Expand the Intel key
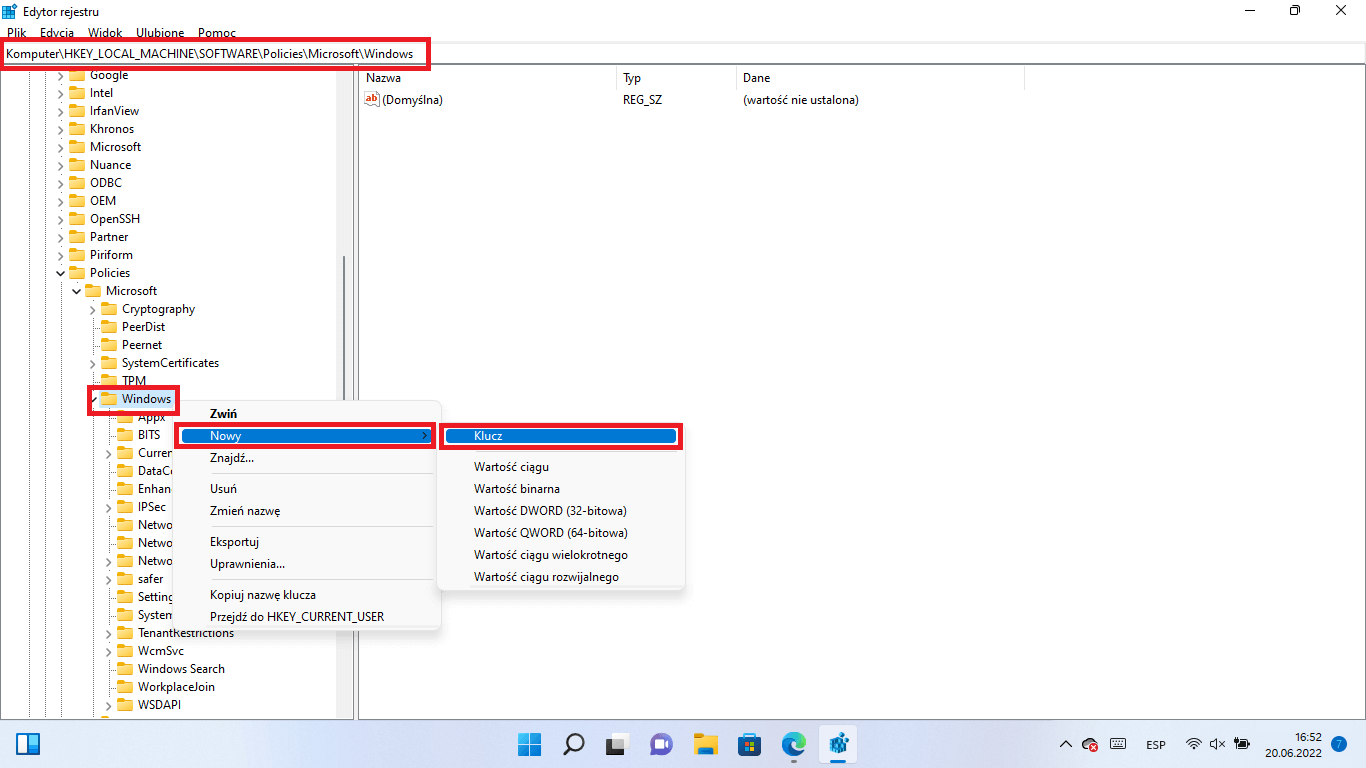Screen dimensions: 1366x768 pos(61,93)
